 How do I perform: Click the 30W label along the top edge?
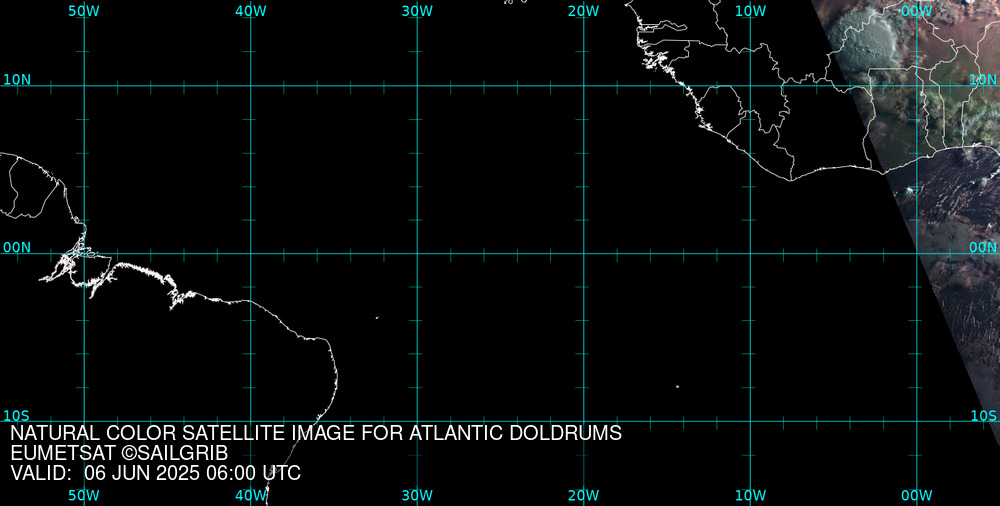[x=417, y=11]
